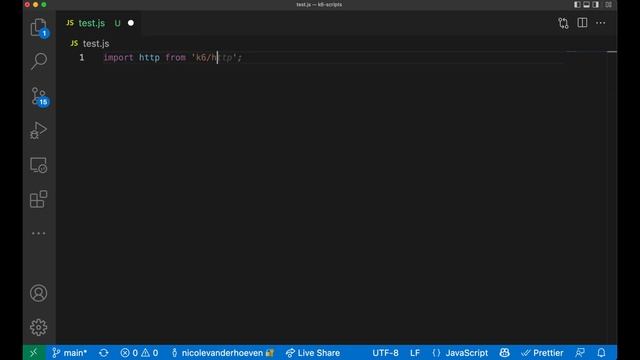
Task: Click the 'from' keyword in code
Action: (x=176, y=58)
